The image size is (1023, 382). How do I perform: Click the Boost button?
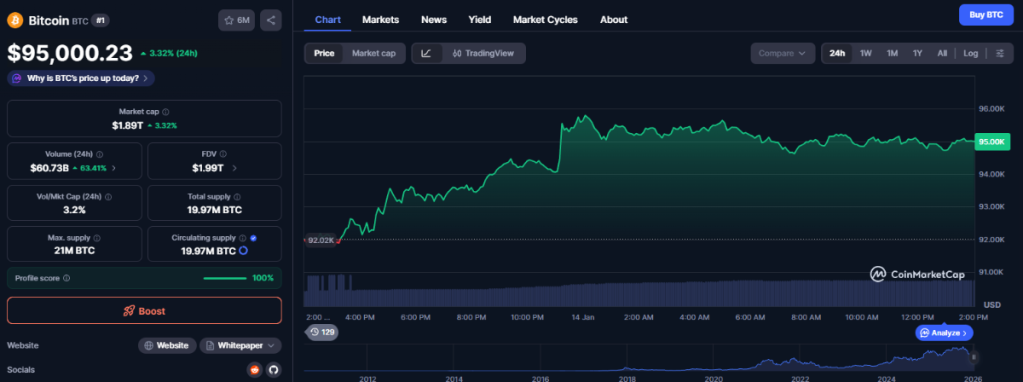click(x=144, y=311)
